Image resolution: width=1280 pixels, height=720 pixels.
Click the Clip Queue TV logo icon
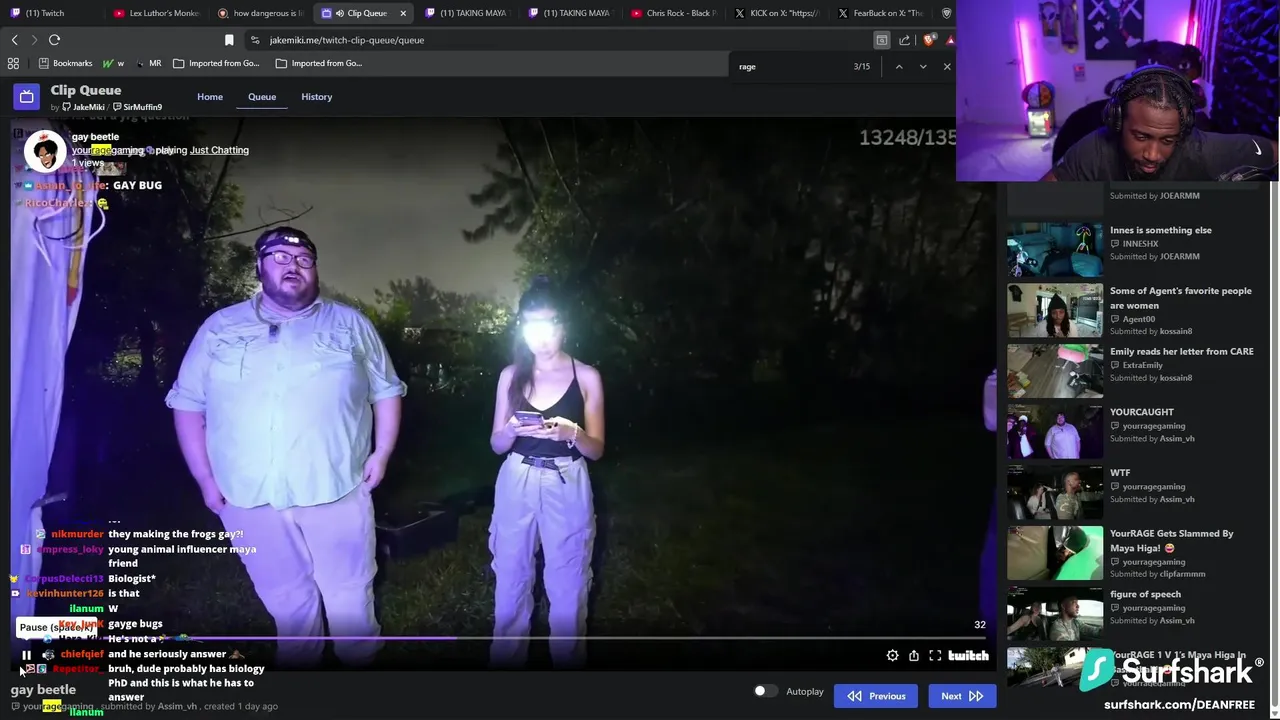(x=27, y=97)
